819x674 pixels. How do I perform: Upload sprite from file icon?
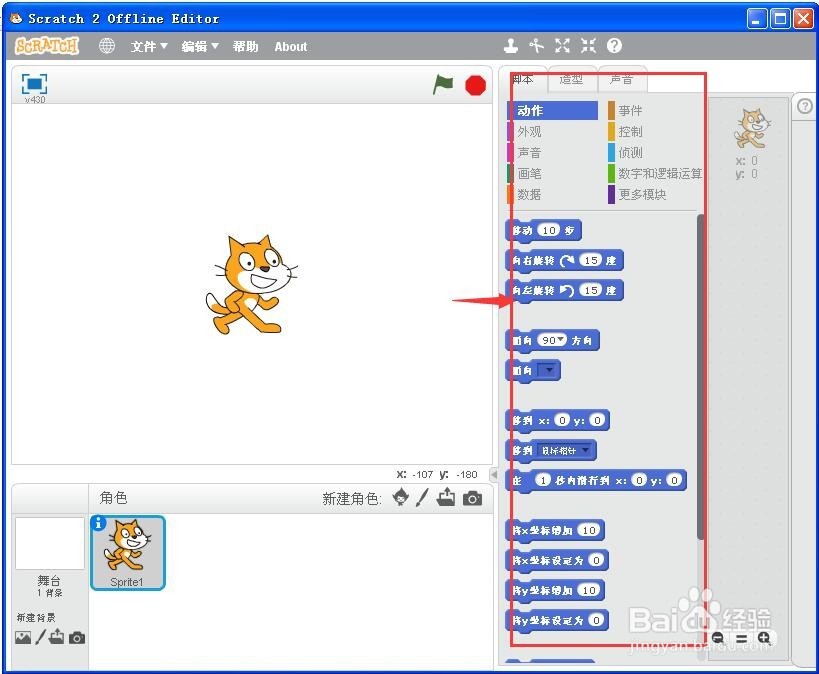click(x=446, y=497)
